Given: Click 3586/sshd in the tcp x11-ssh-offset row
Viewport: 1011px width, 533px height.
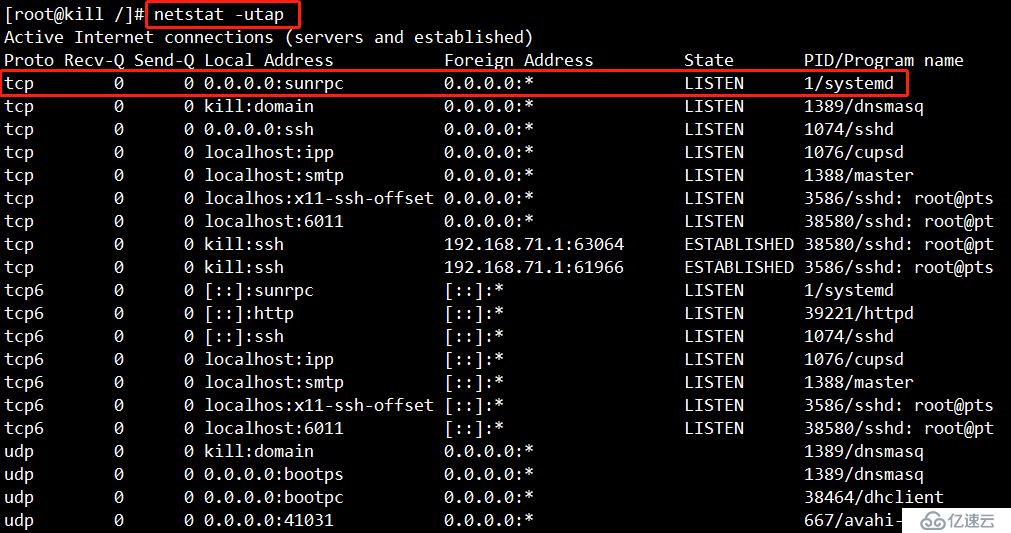Looking at the screenshot, I should click(899, 199).
